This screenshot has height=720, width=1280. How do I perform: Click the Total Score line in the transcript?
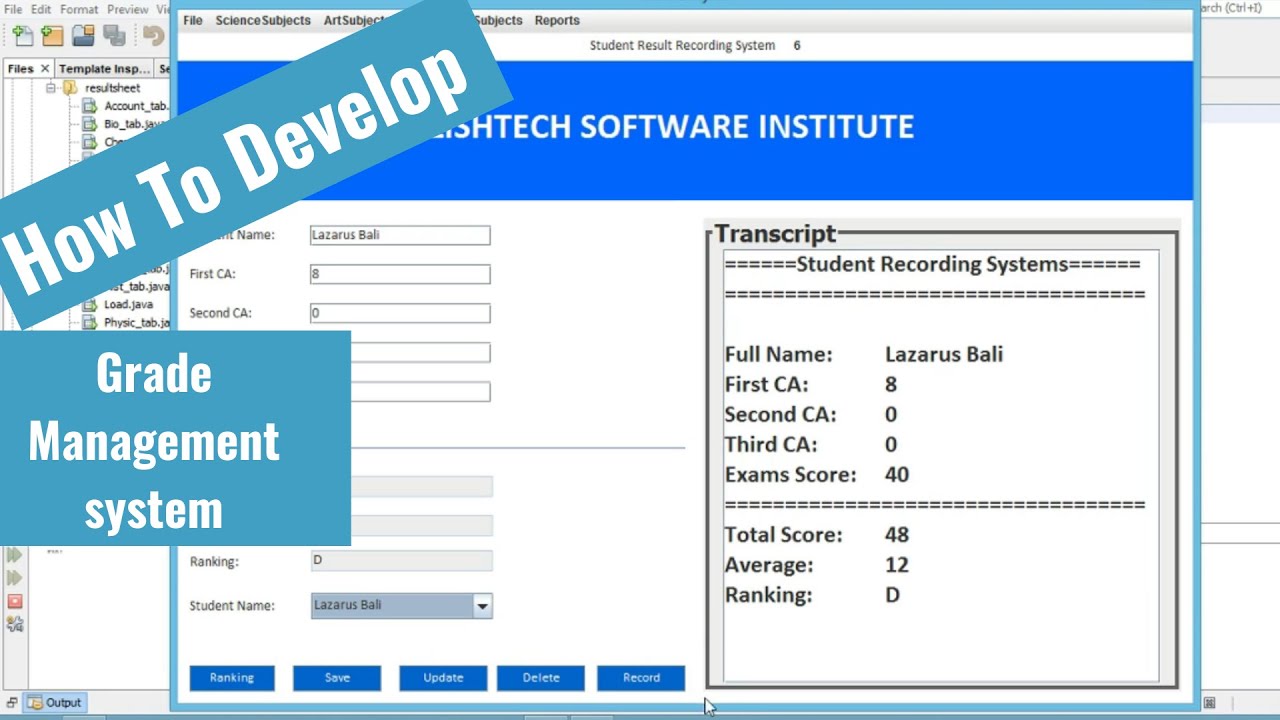click(817, 535)
